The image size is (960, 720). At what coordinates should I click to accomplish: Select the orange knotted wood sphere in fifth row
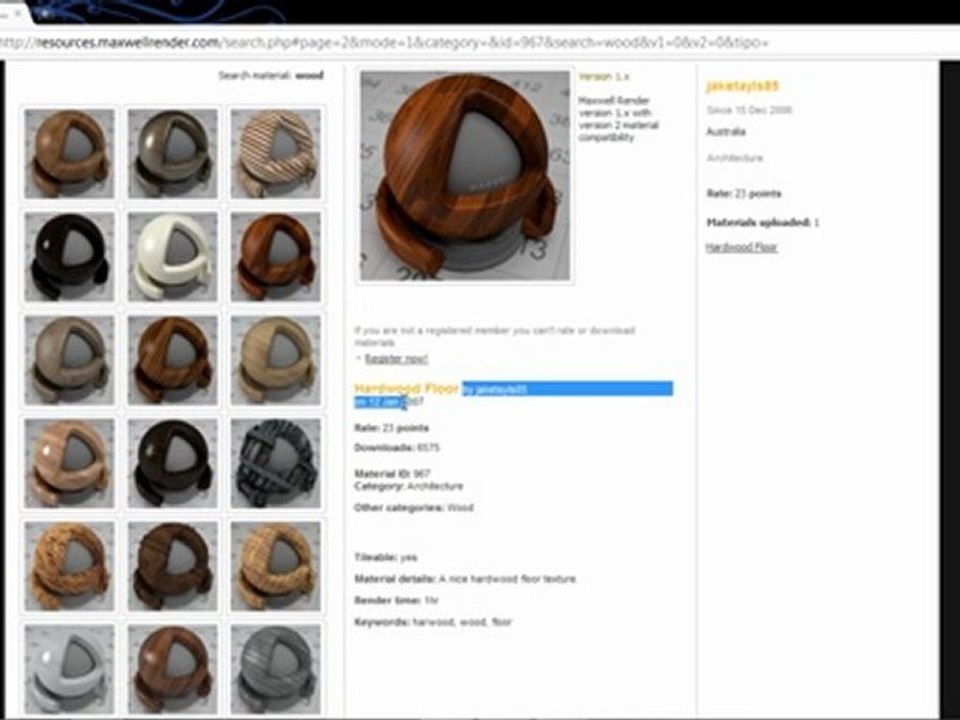pos(69,566)
